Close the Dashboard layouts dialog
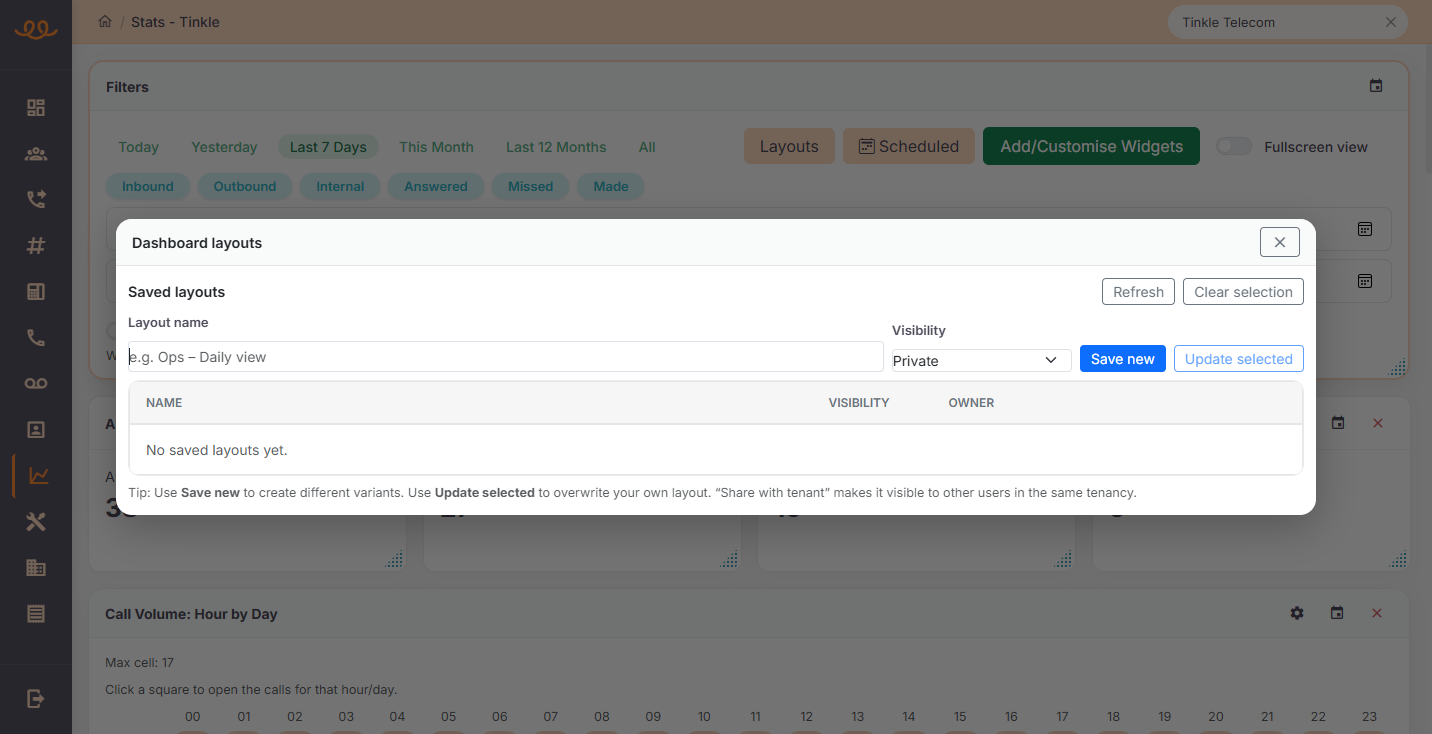The height and width of the screenshot is (734, 1432). (1279, 242)
